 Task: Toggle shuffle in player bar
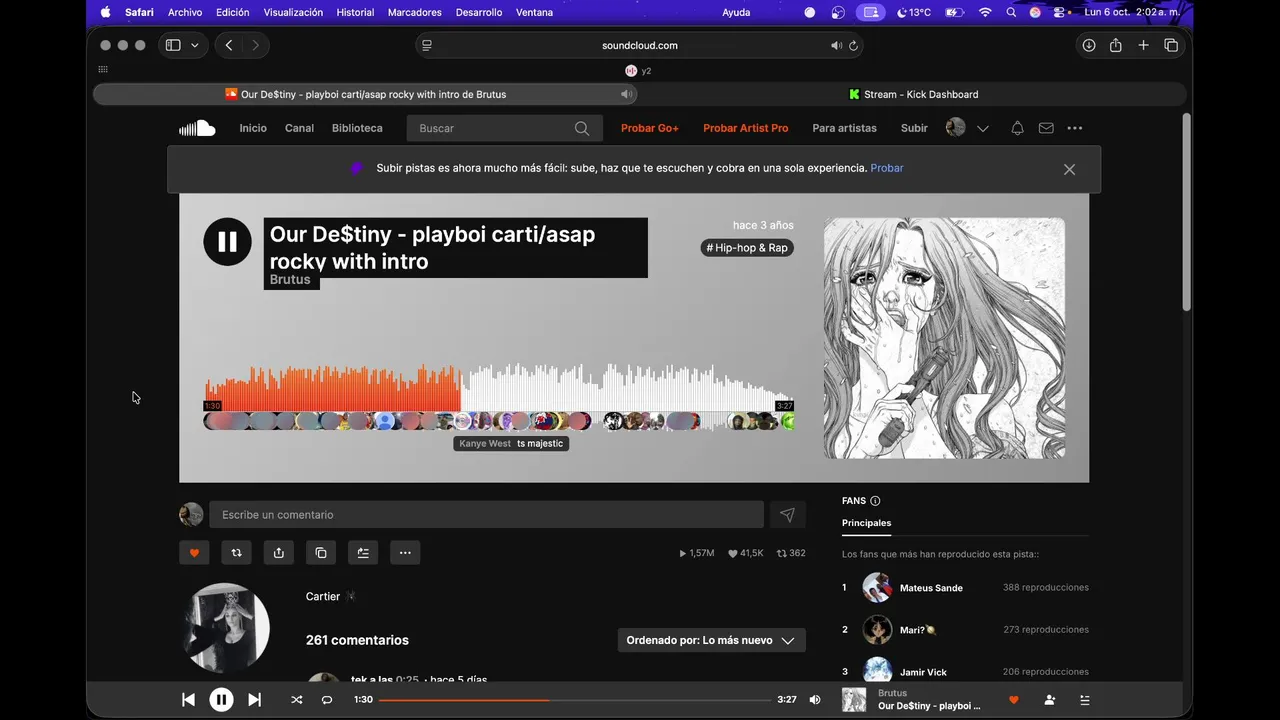296,700
